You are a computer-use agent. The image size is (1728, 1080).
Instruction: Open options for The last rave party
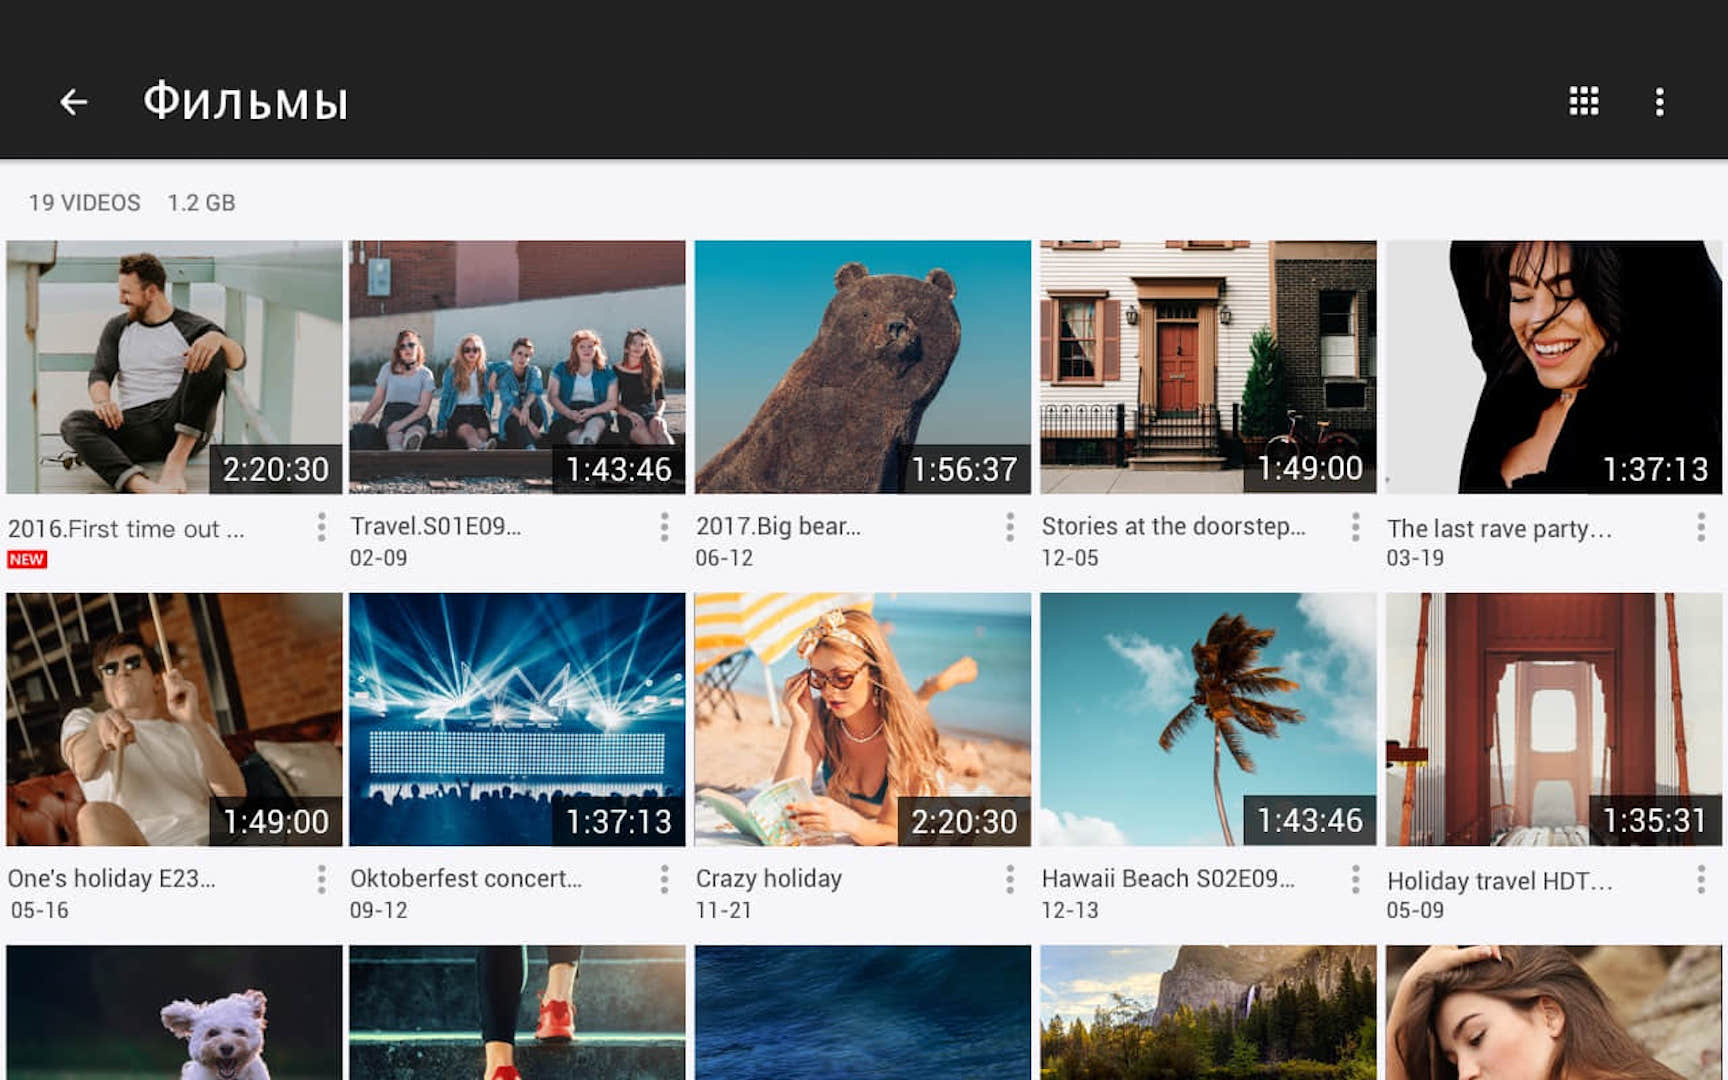[1701, 527]
